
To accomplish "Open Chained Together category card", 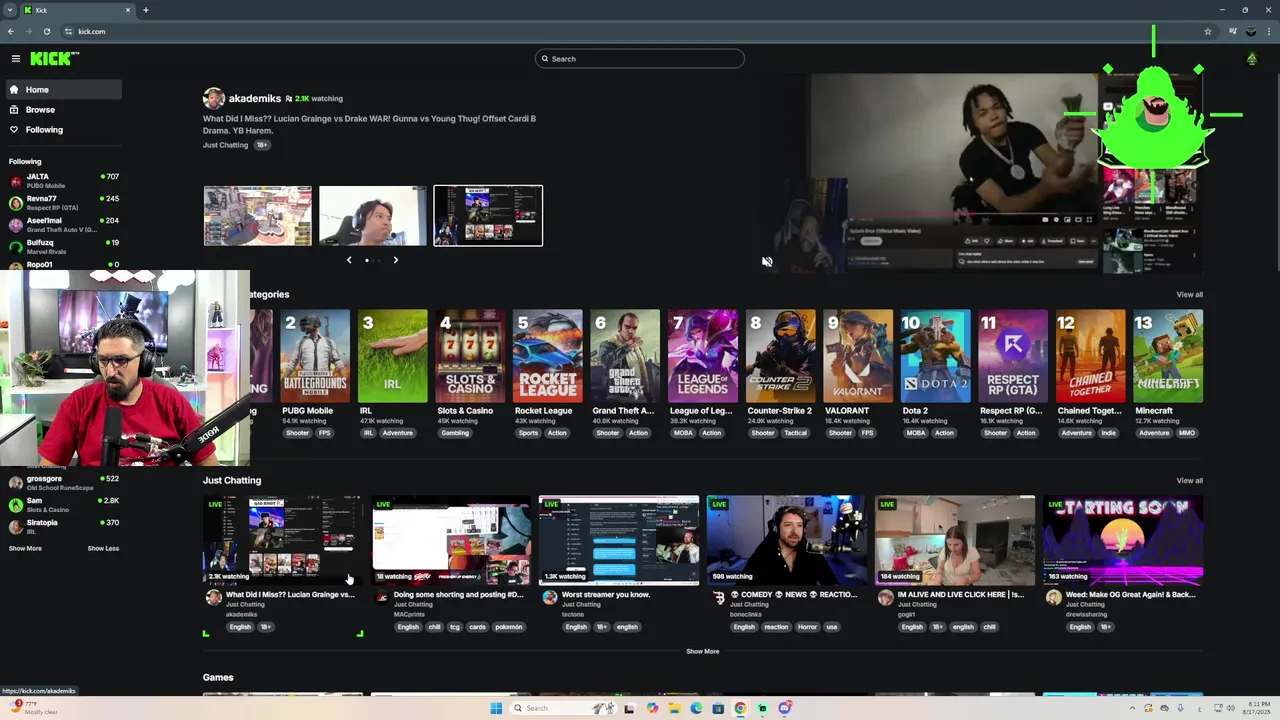I will click(1091, 375).
